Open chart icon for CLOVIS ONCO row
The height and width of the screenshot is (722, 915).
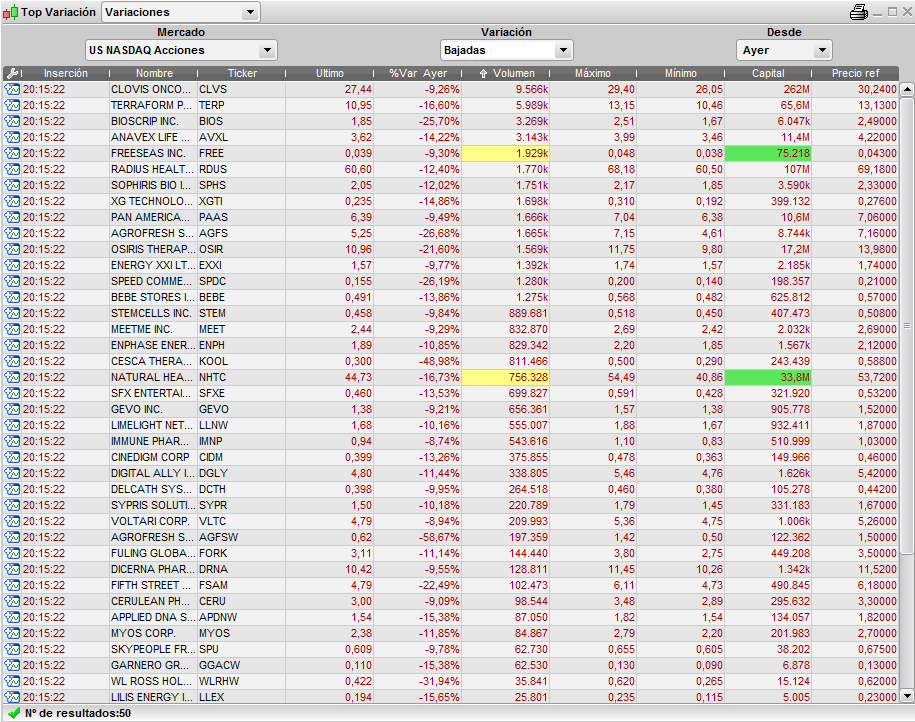(12, 89)
